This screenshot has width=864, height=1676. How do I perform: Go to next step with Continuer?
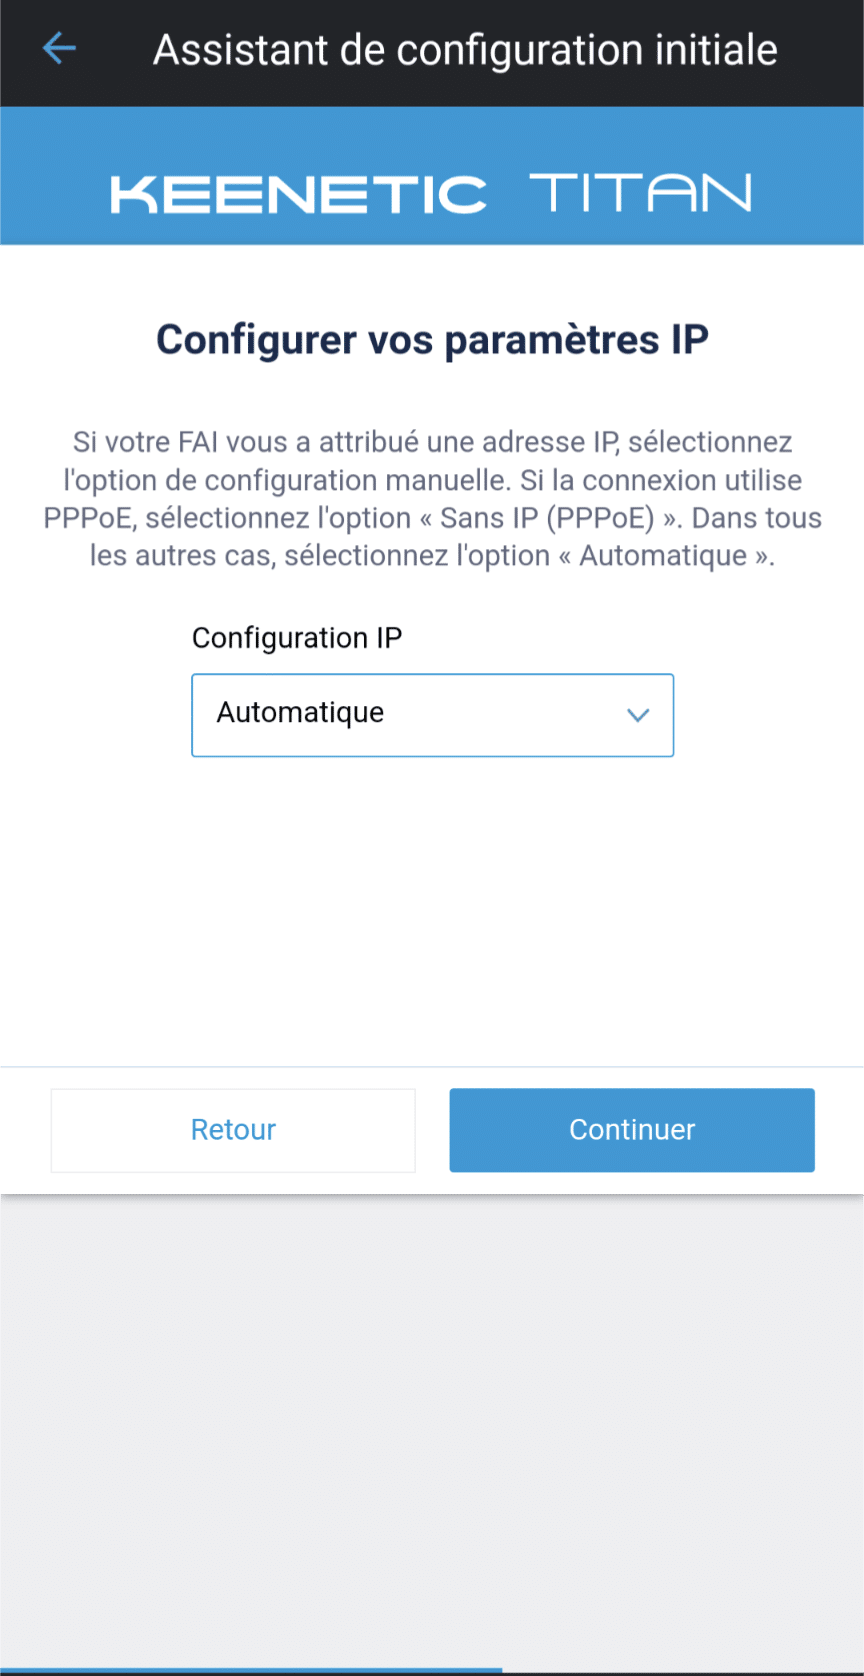click(632, 1130)
